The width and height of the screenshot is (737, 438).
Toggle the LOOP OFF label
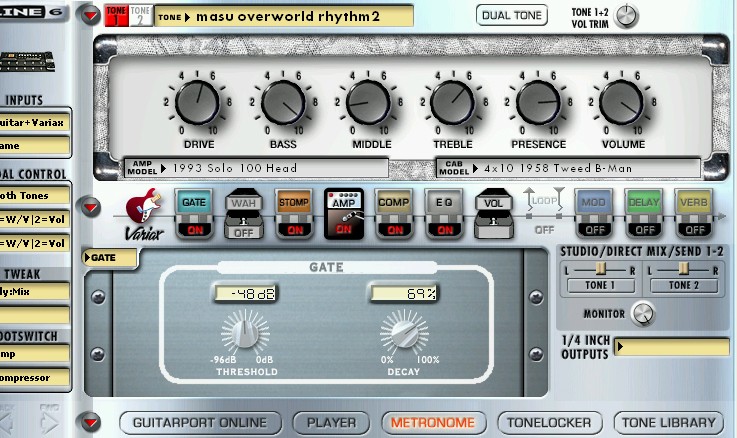(544, 230)
